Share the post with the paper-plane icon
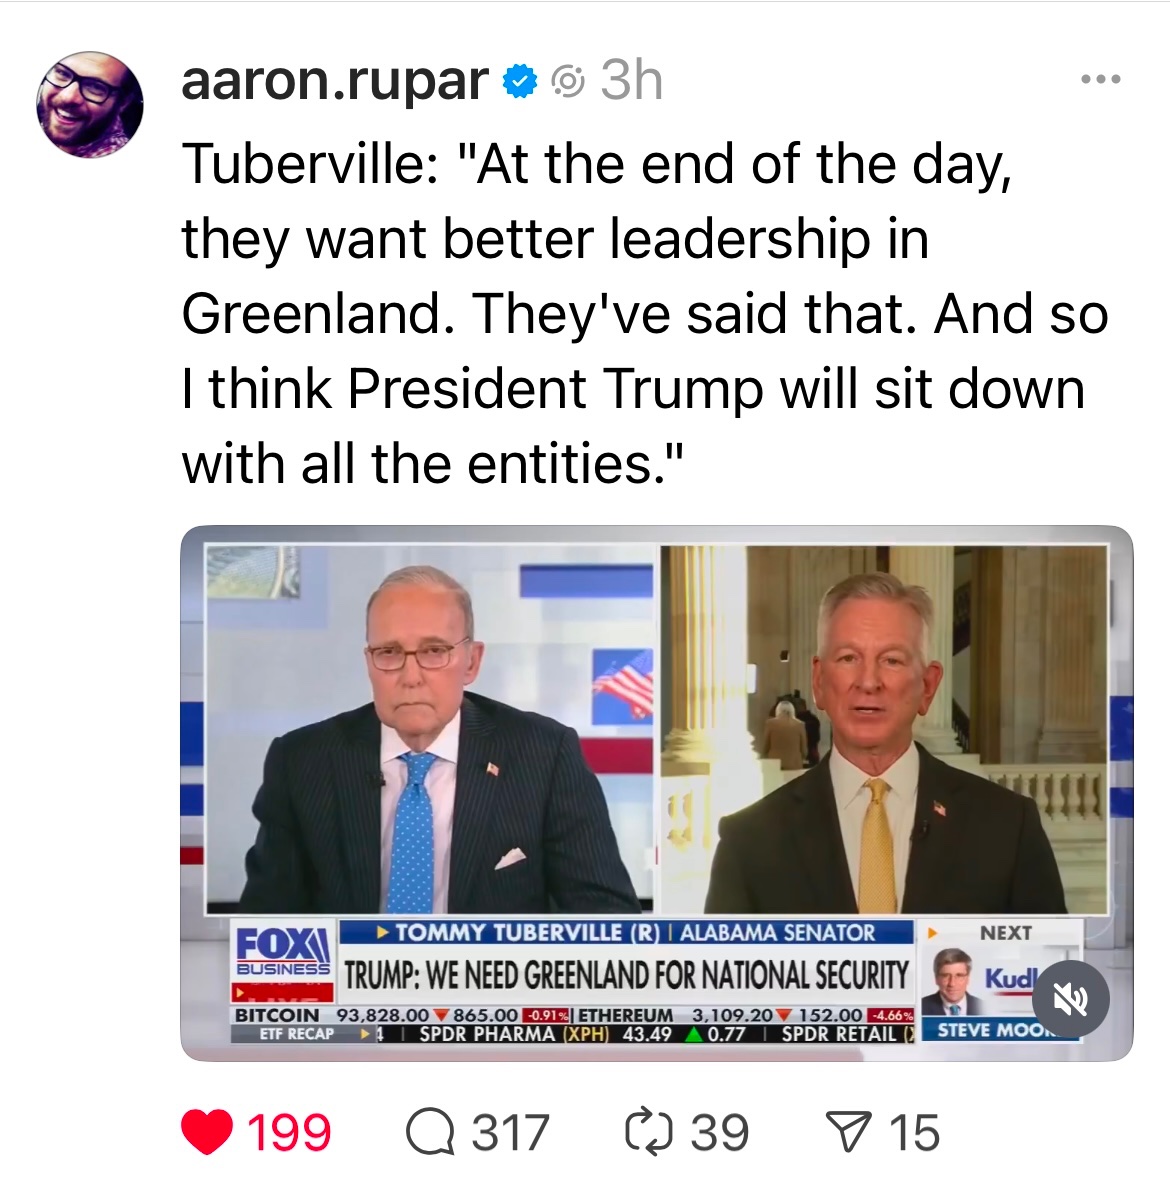Screen dimensions: 1170x1189 coord(848,1132)
